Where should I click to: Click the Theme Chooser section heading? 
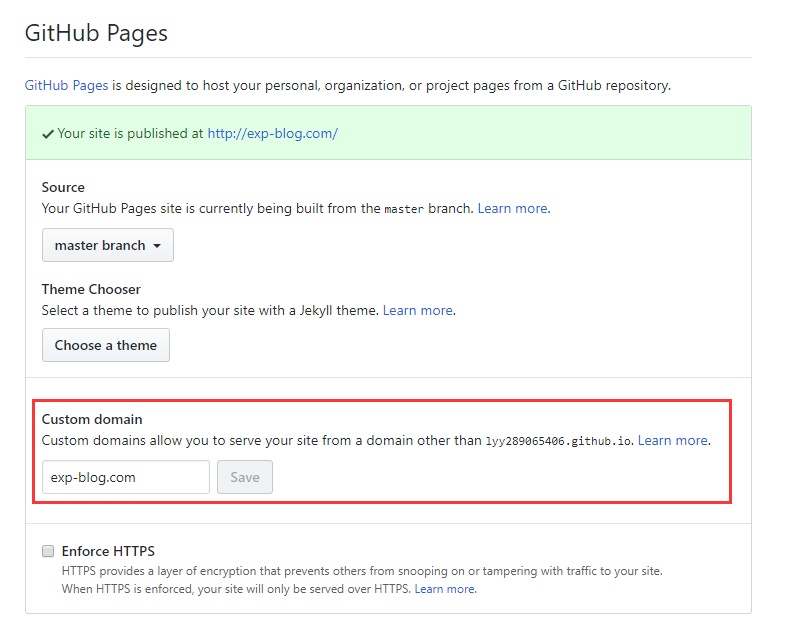91,289
